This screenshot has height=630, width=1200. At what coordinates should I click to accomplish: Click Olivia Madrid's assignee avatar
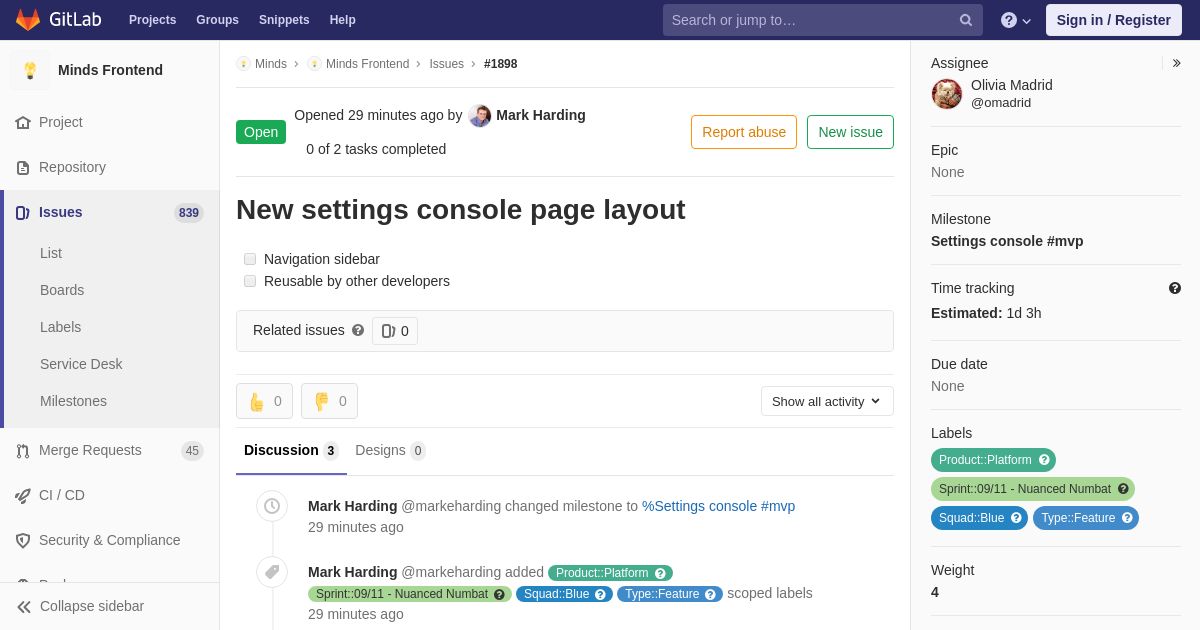(x=947, y=94)
